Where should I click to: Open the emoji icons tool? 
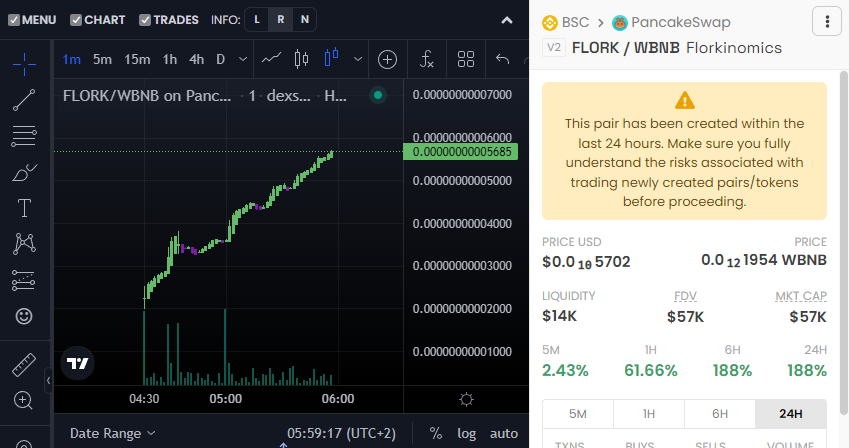[24, 316]
